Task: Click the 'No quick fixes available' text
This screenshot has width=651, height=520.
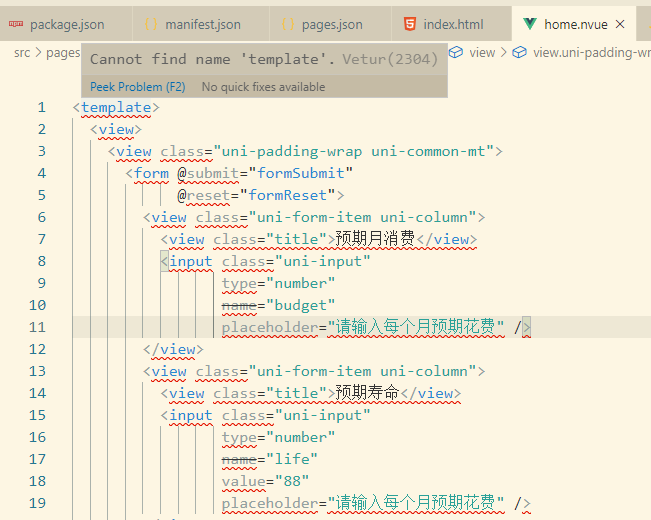Action: pos(263,87)
